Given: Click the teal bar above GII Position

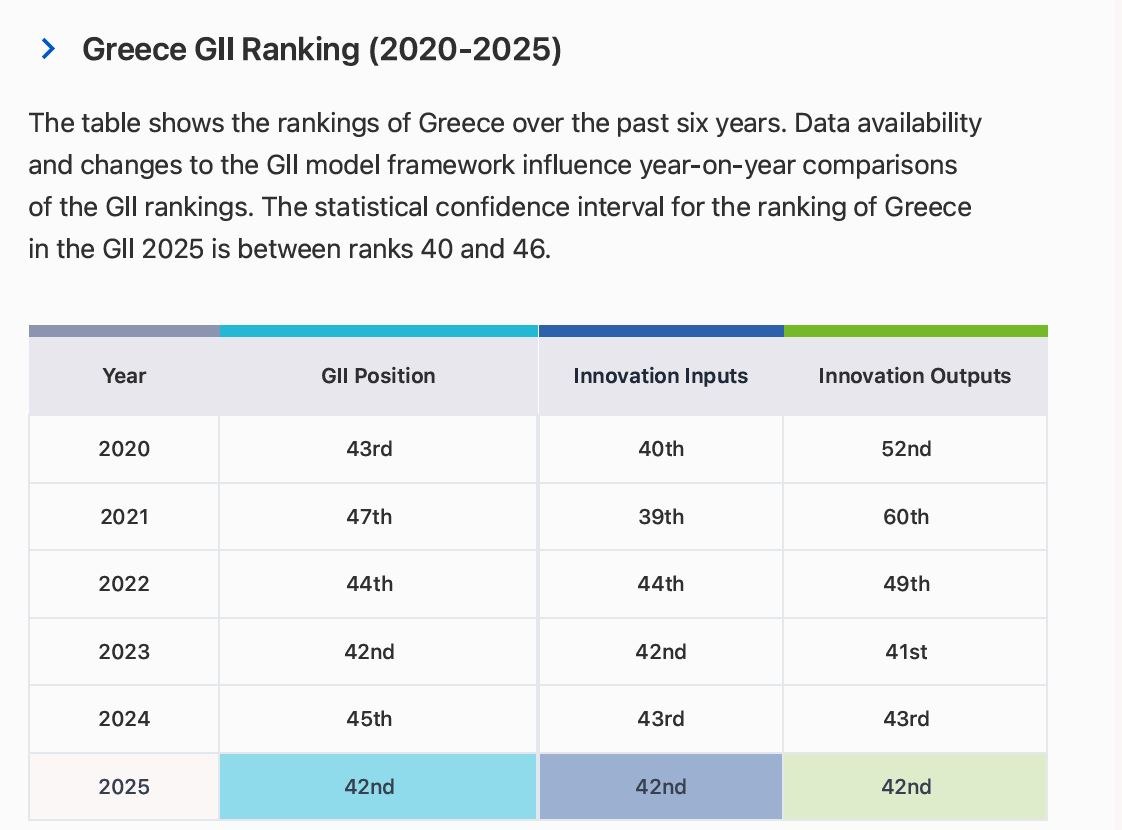Looking at the screenshot, I should [x=378, y=331].
